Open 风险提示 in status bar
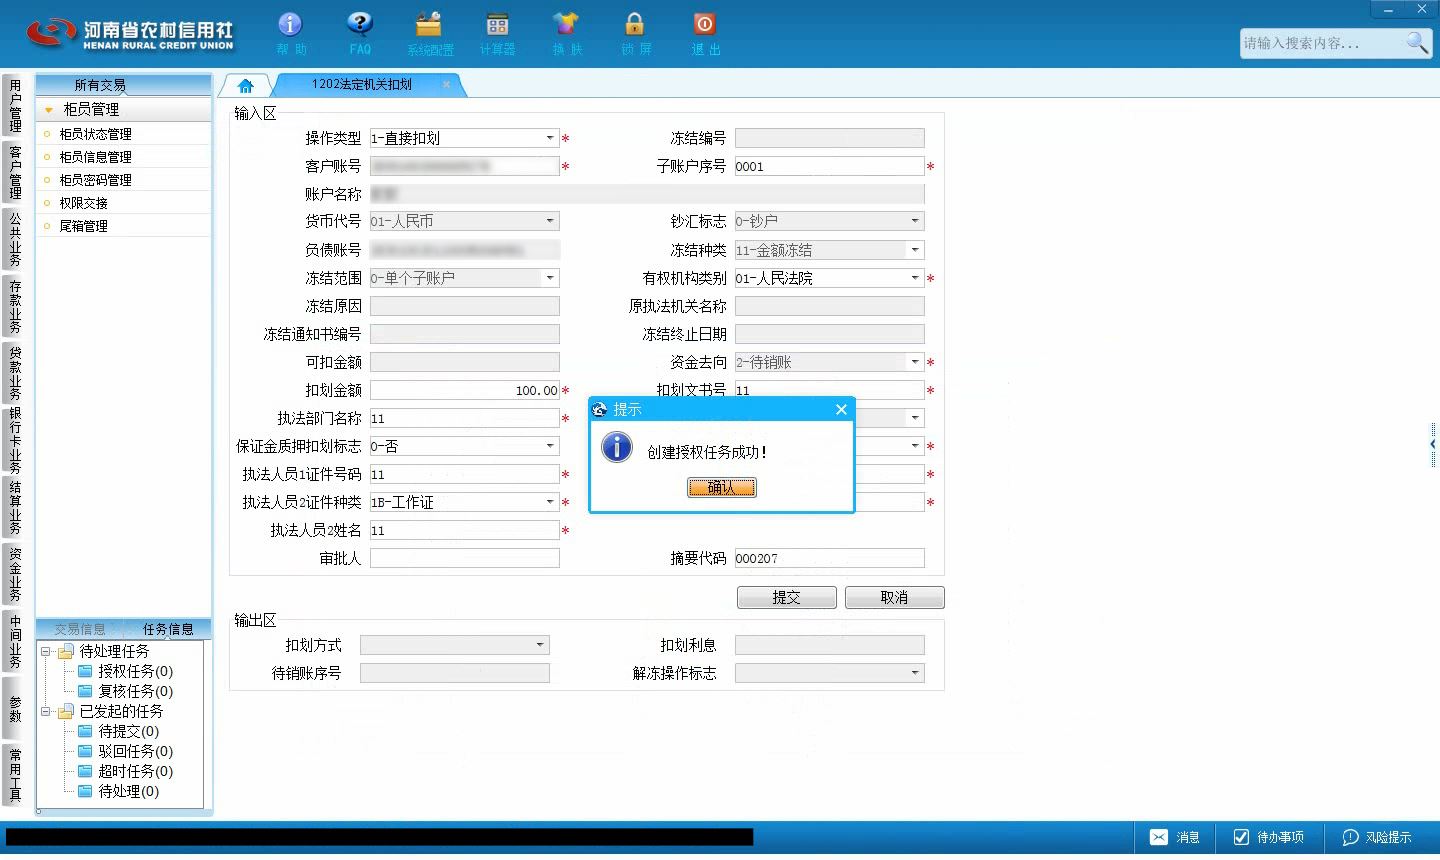The image size is (1440, 860). pos(1377,837)
